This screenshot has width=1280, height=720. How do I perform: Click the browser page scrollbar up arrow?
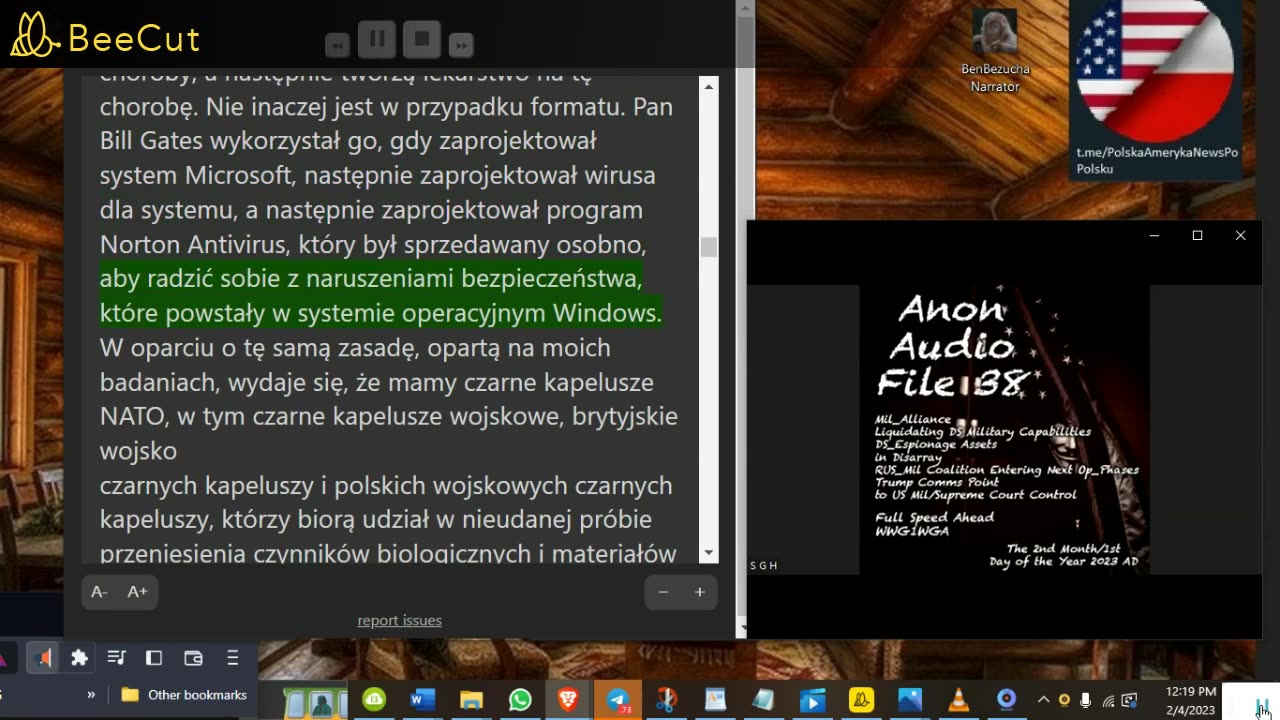(743, 9)
